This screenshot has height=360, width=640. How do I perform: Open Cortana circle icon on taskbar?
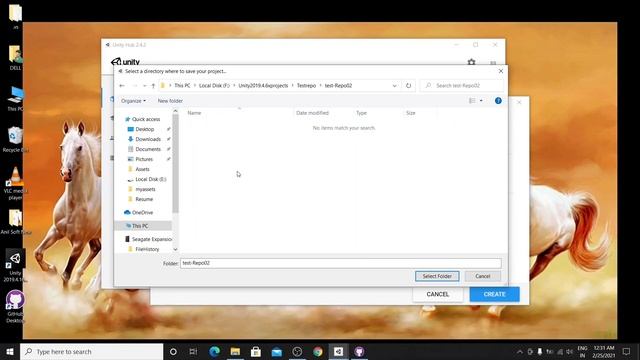pyautogui.click(x=173, y=351)
